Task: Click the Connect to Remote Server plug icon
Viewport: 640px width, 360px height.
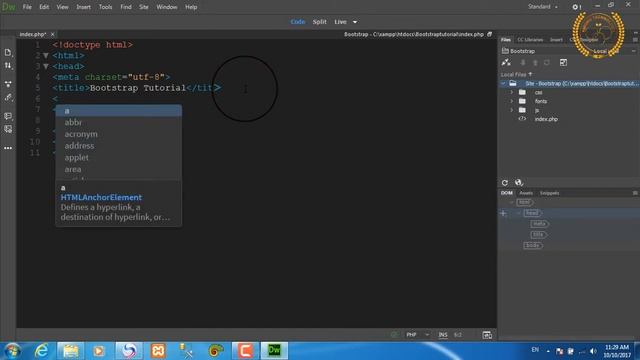Action: click(x=506, y=62)
